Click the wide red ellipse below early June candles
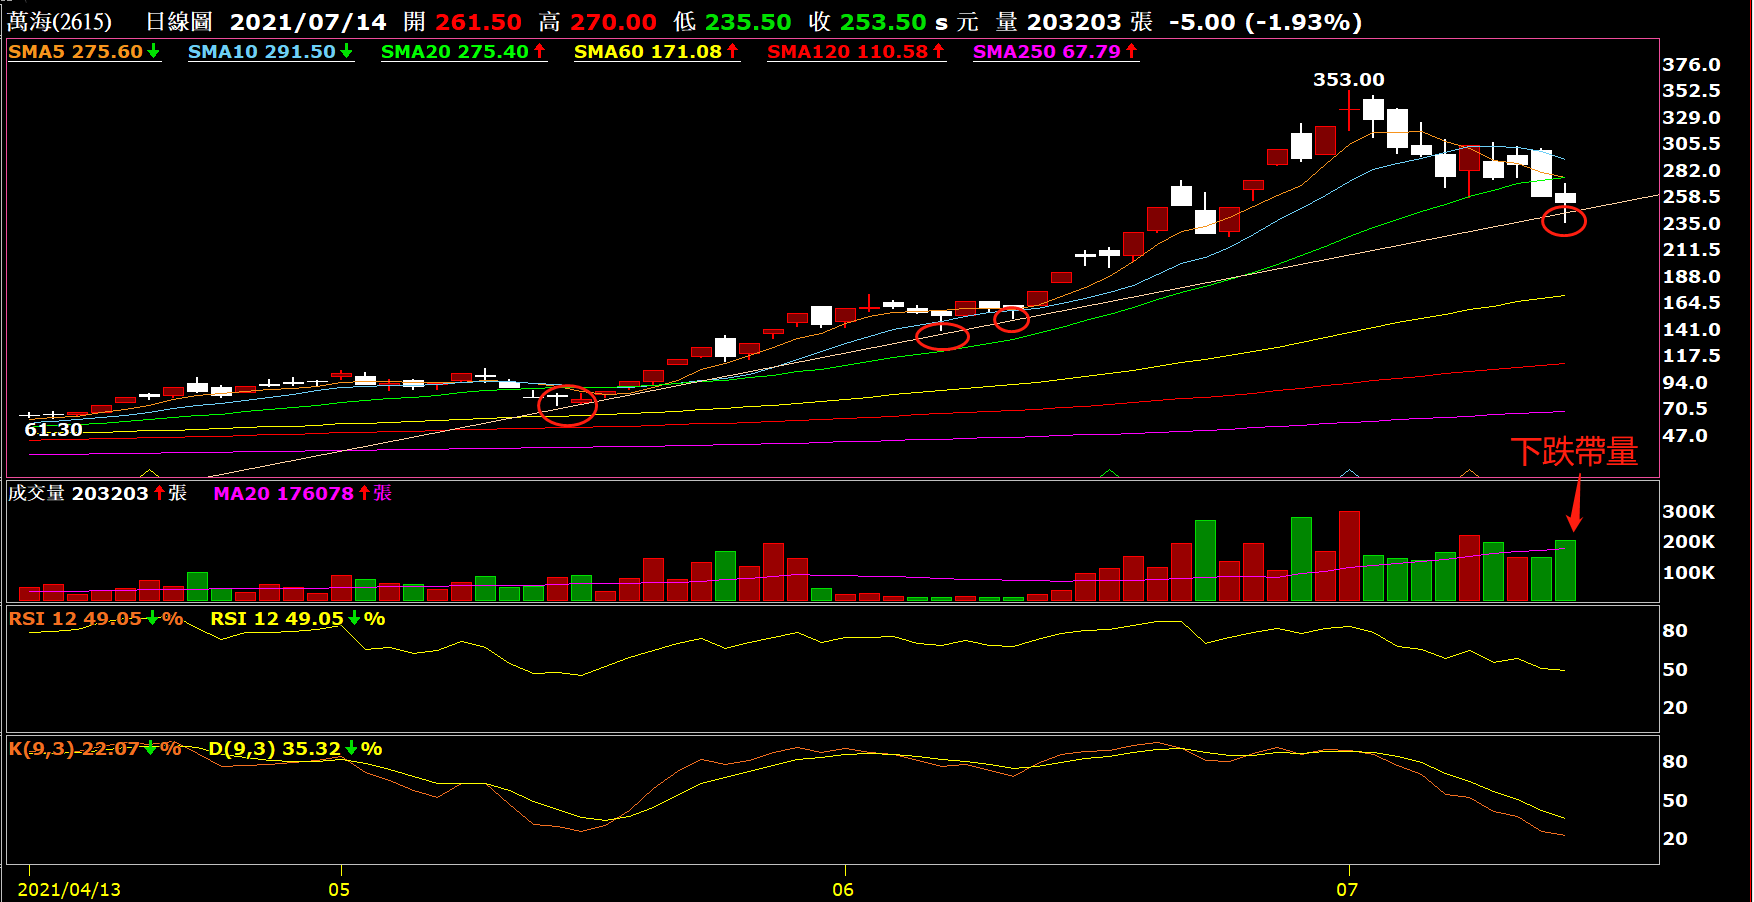This screenshot has height=902, width=1754. [x=942, y=336]
